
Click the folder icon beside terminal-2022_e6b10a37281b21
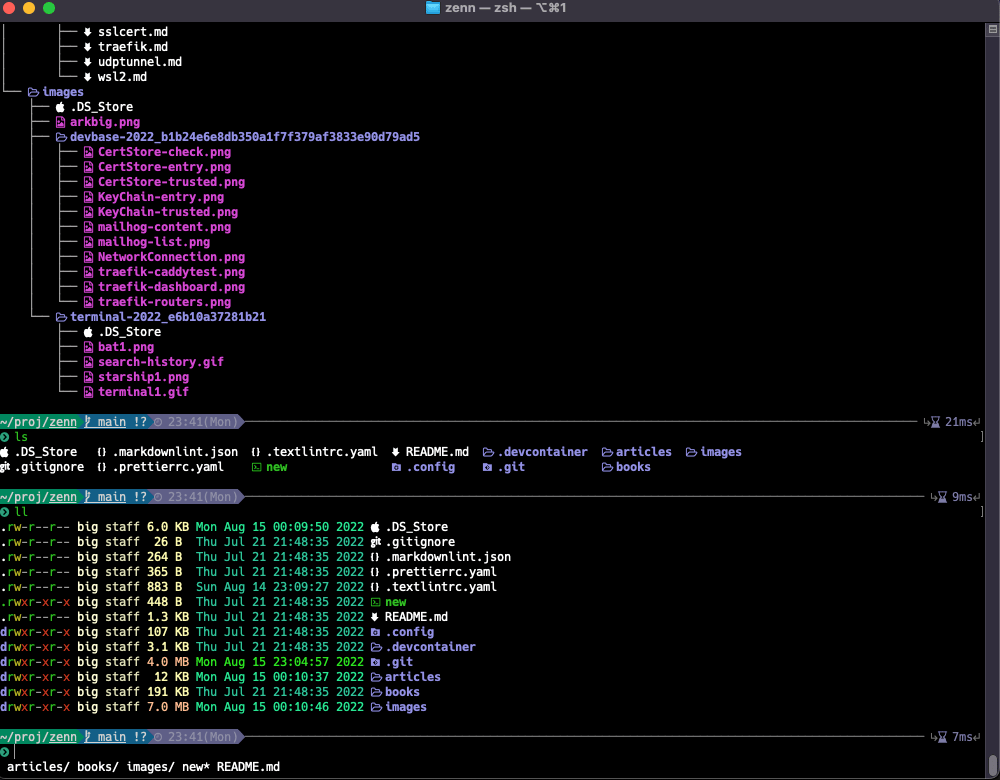[61, 317]
